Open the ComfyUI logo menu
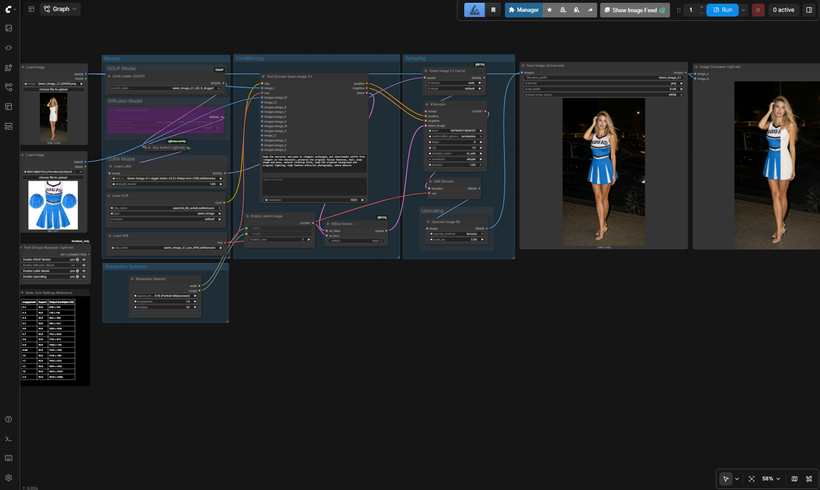Viewport: 820px width, 490px height. (9, 9)
